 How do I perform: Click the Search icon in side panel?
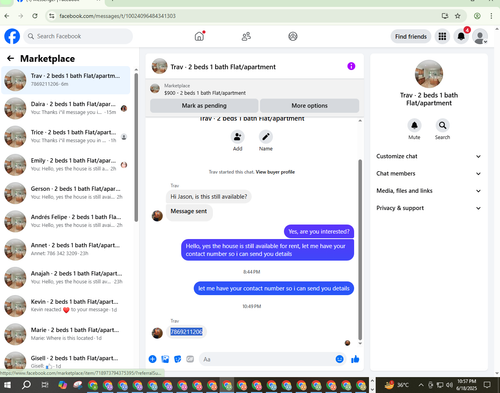coord(442,125)
